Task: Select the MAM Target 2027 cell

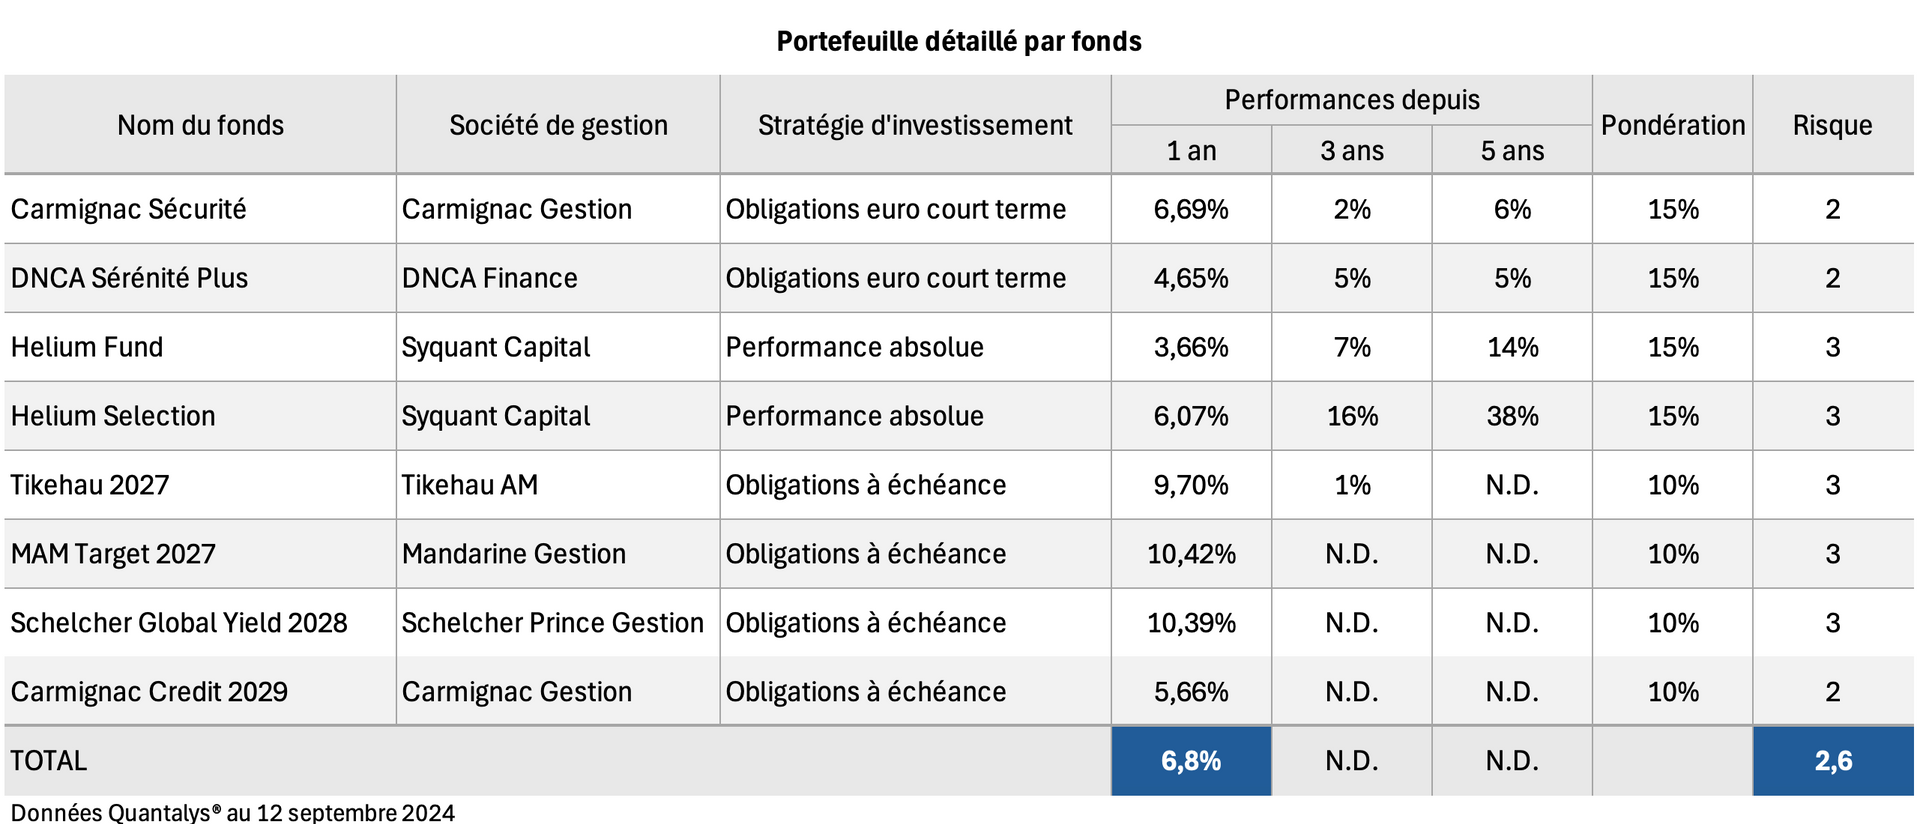Action: pyautogui.click(x=113, y=554)
